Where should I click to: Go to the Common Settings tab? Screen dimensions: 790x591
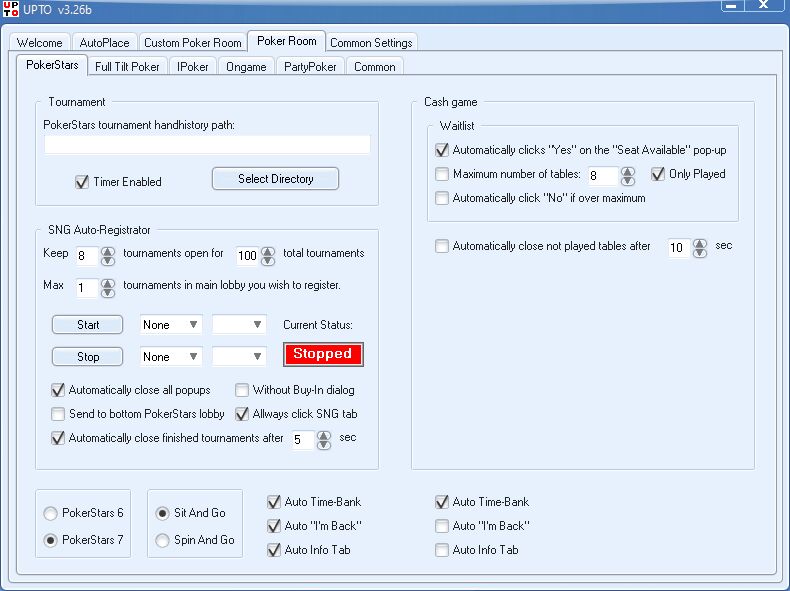point(371,42)
